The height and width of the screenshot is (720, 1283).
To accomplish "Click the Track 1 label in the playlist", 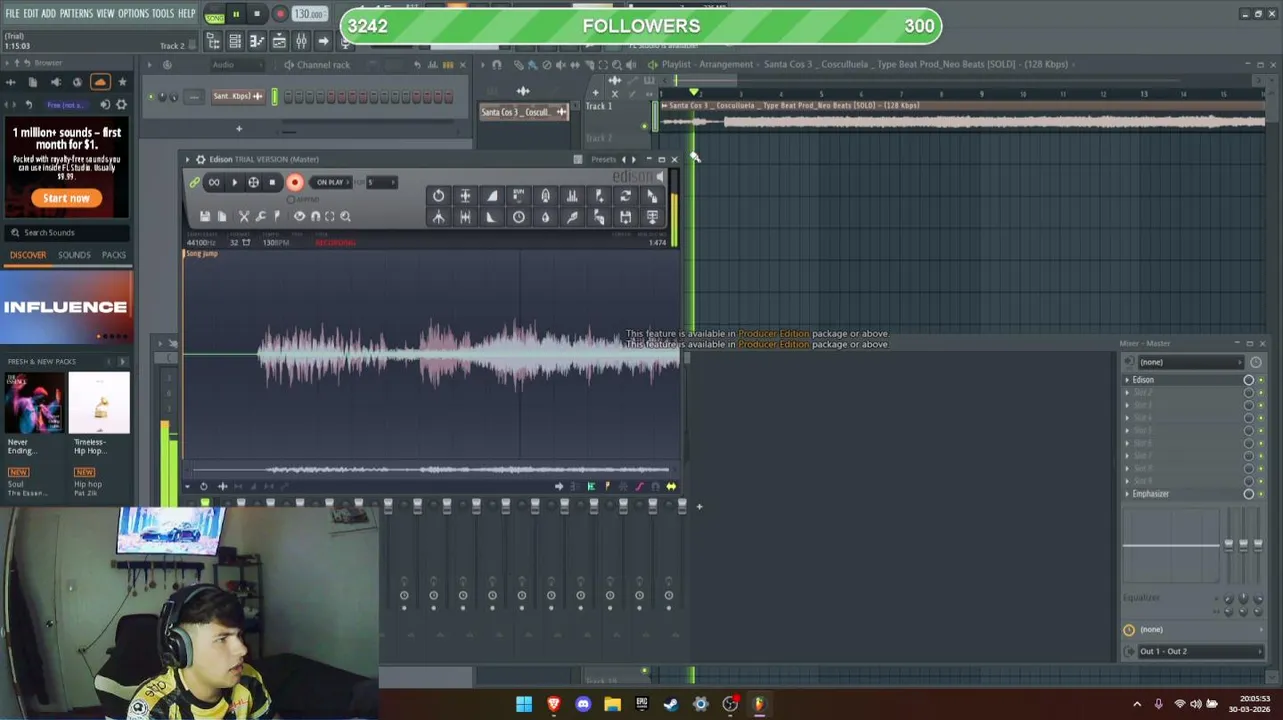I will pyautogui.click(x=599, y=106).
